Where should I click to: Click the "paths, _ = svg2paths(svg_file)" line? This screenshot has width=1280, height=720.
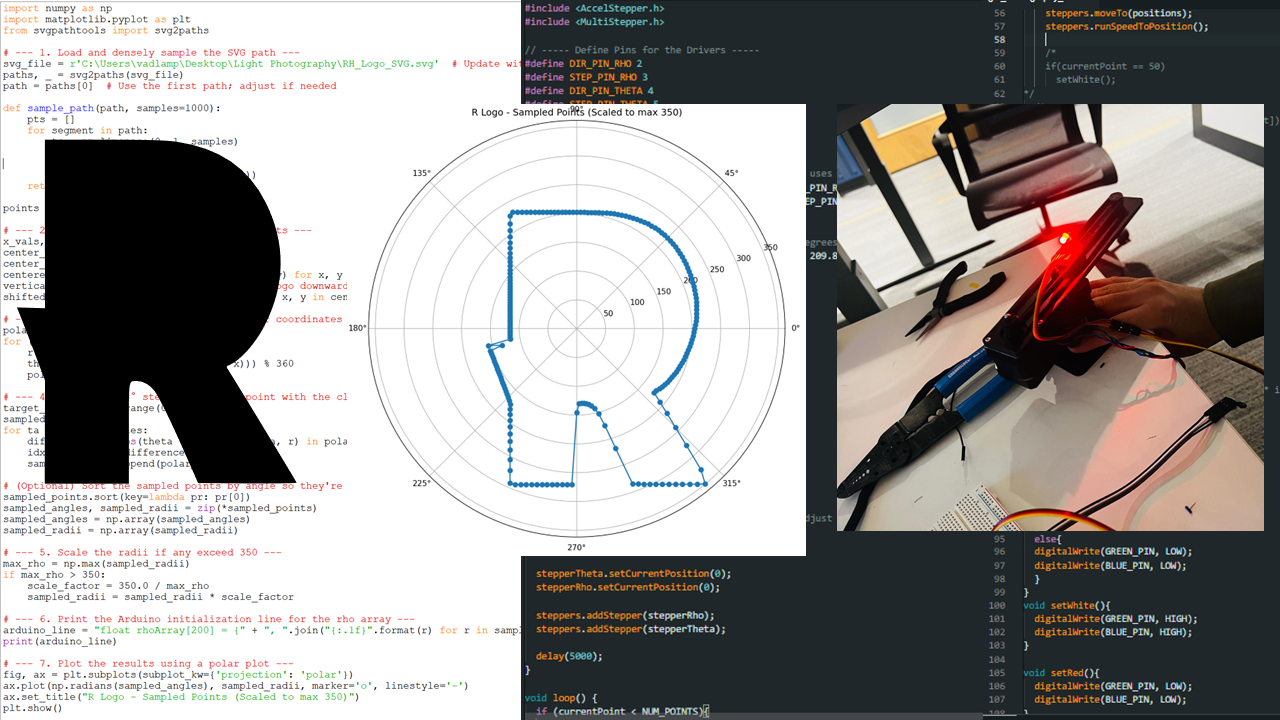(x=93, y=75)
